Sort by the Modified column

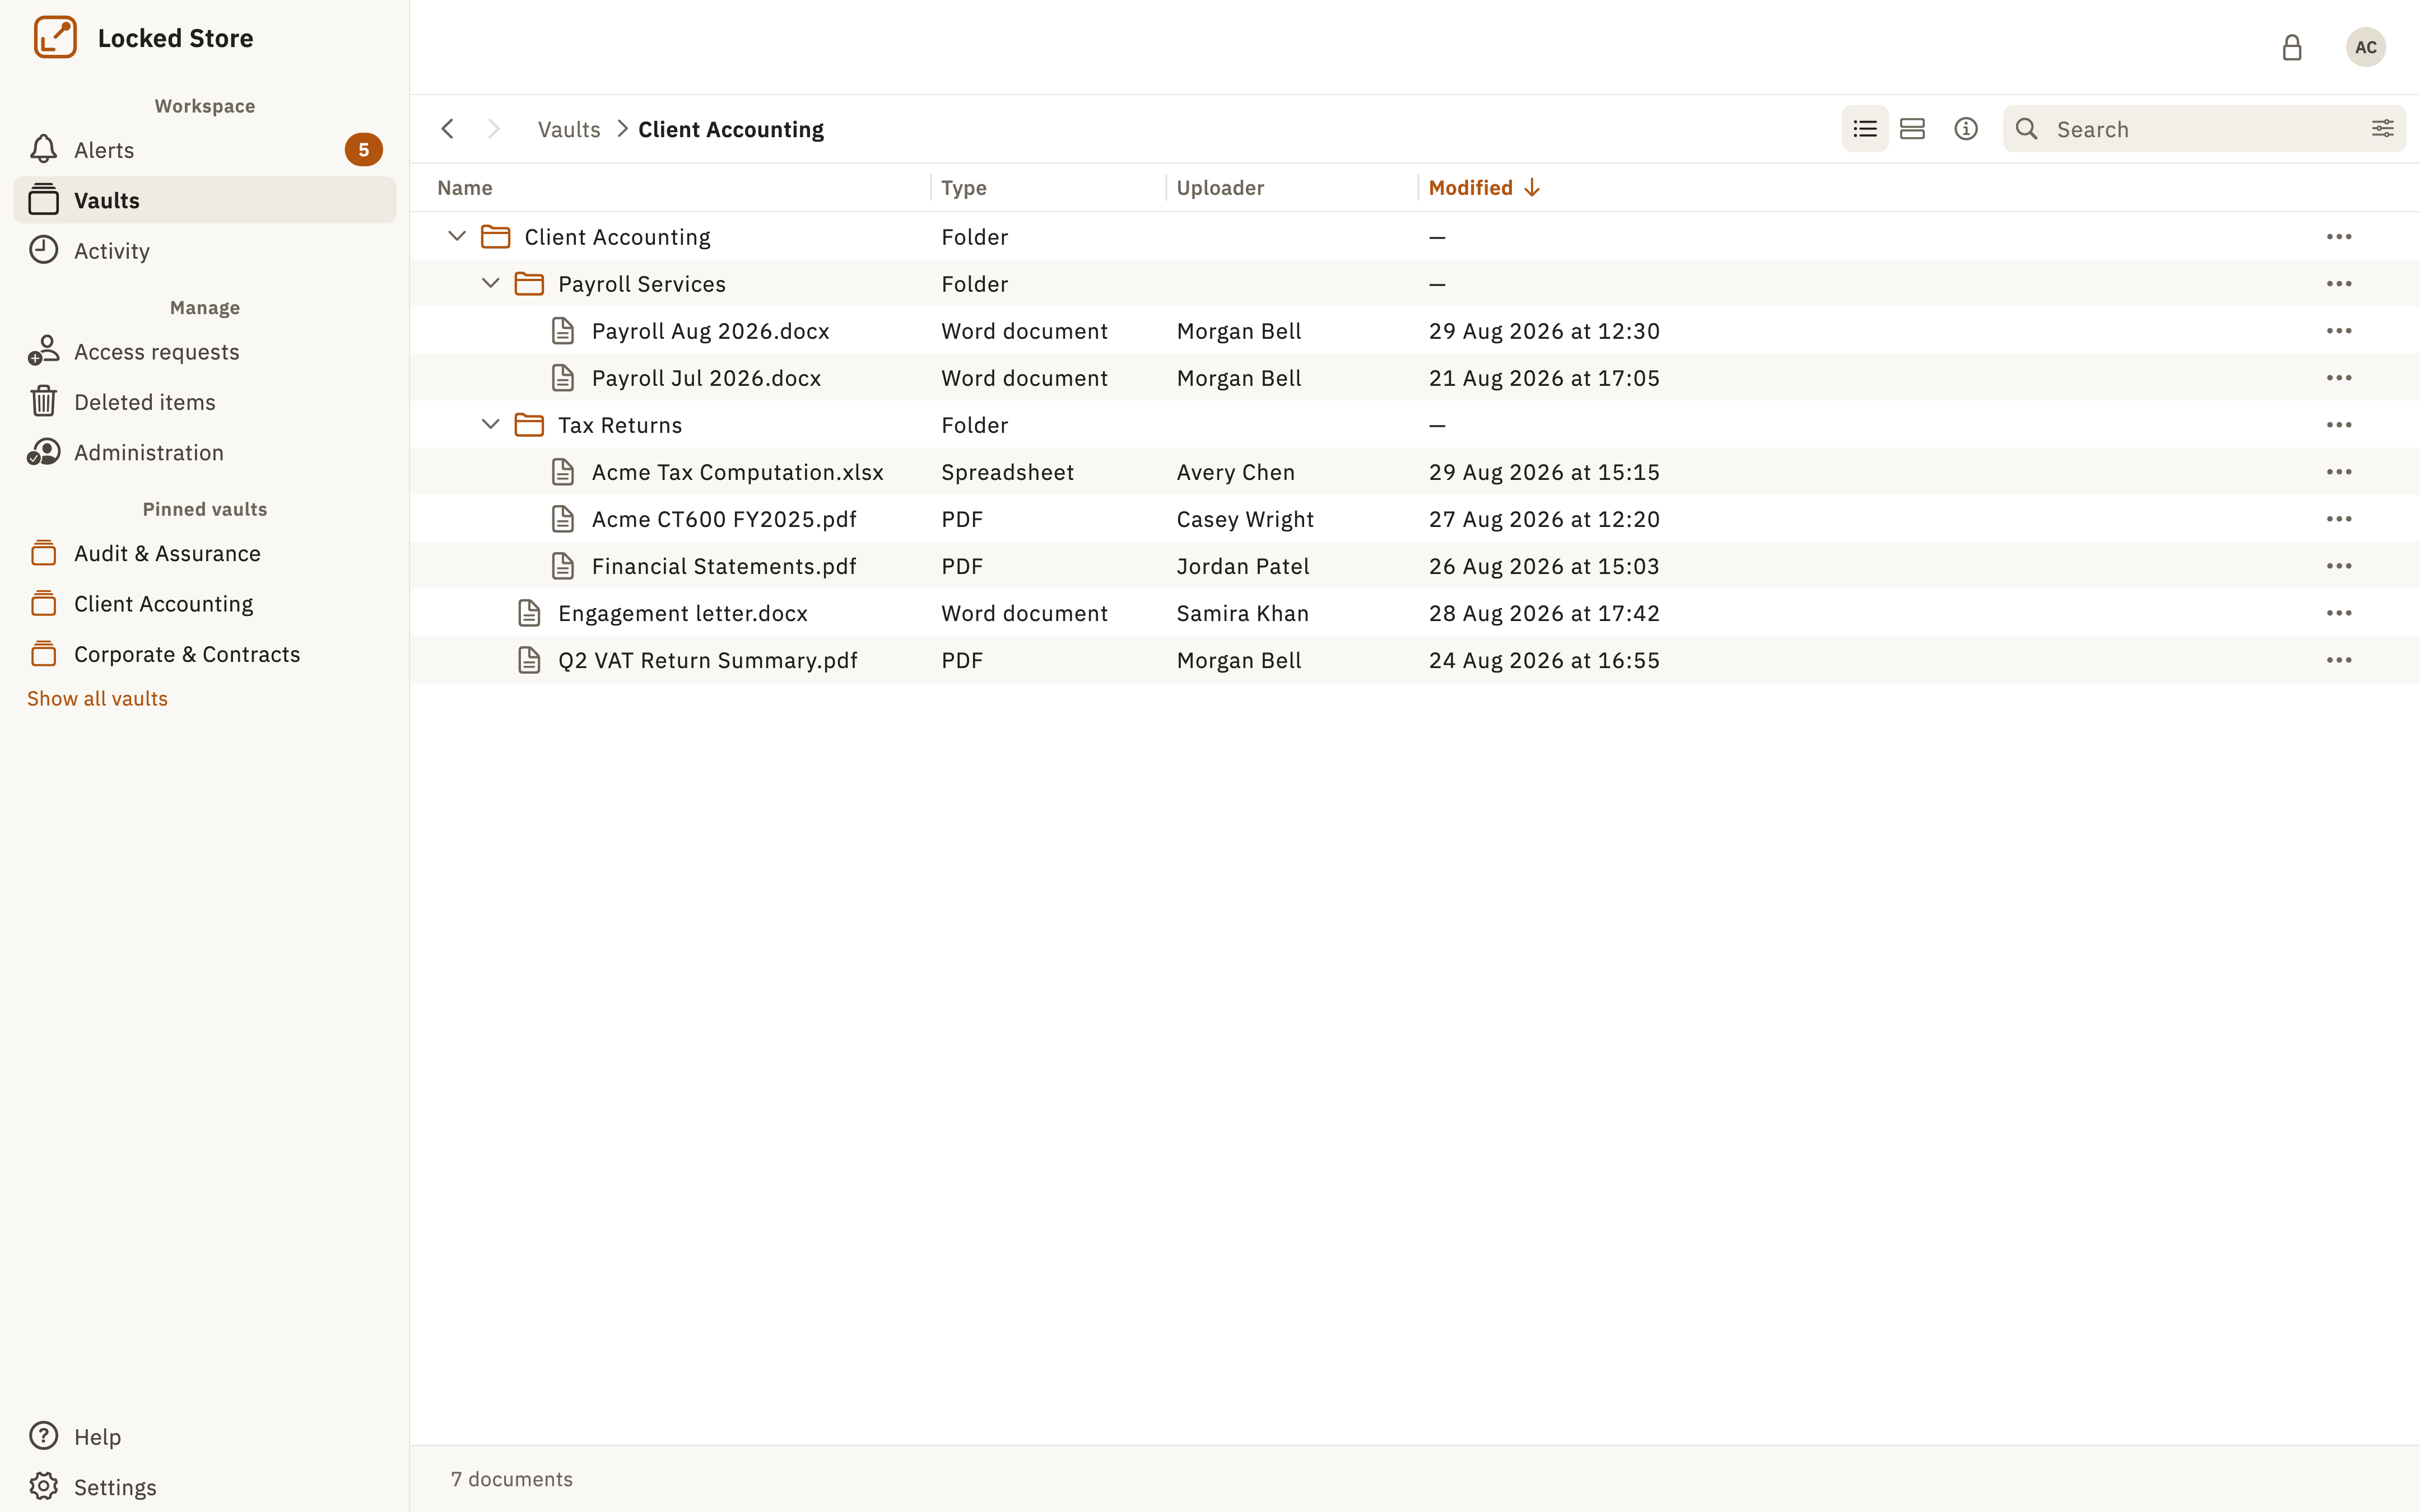pyautogui.click(x=1484, y=188)
